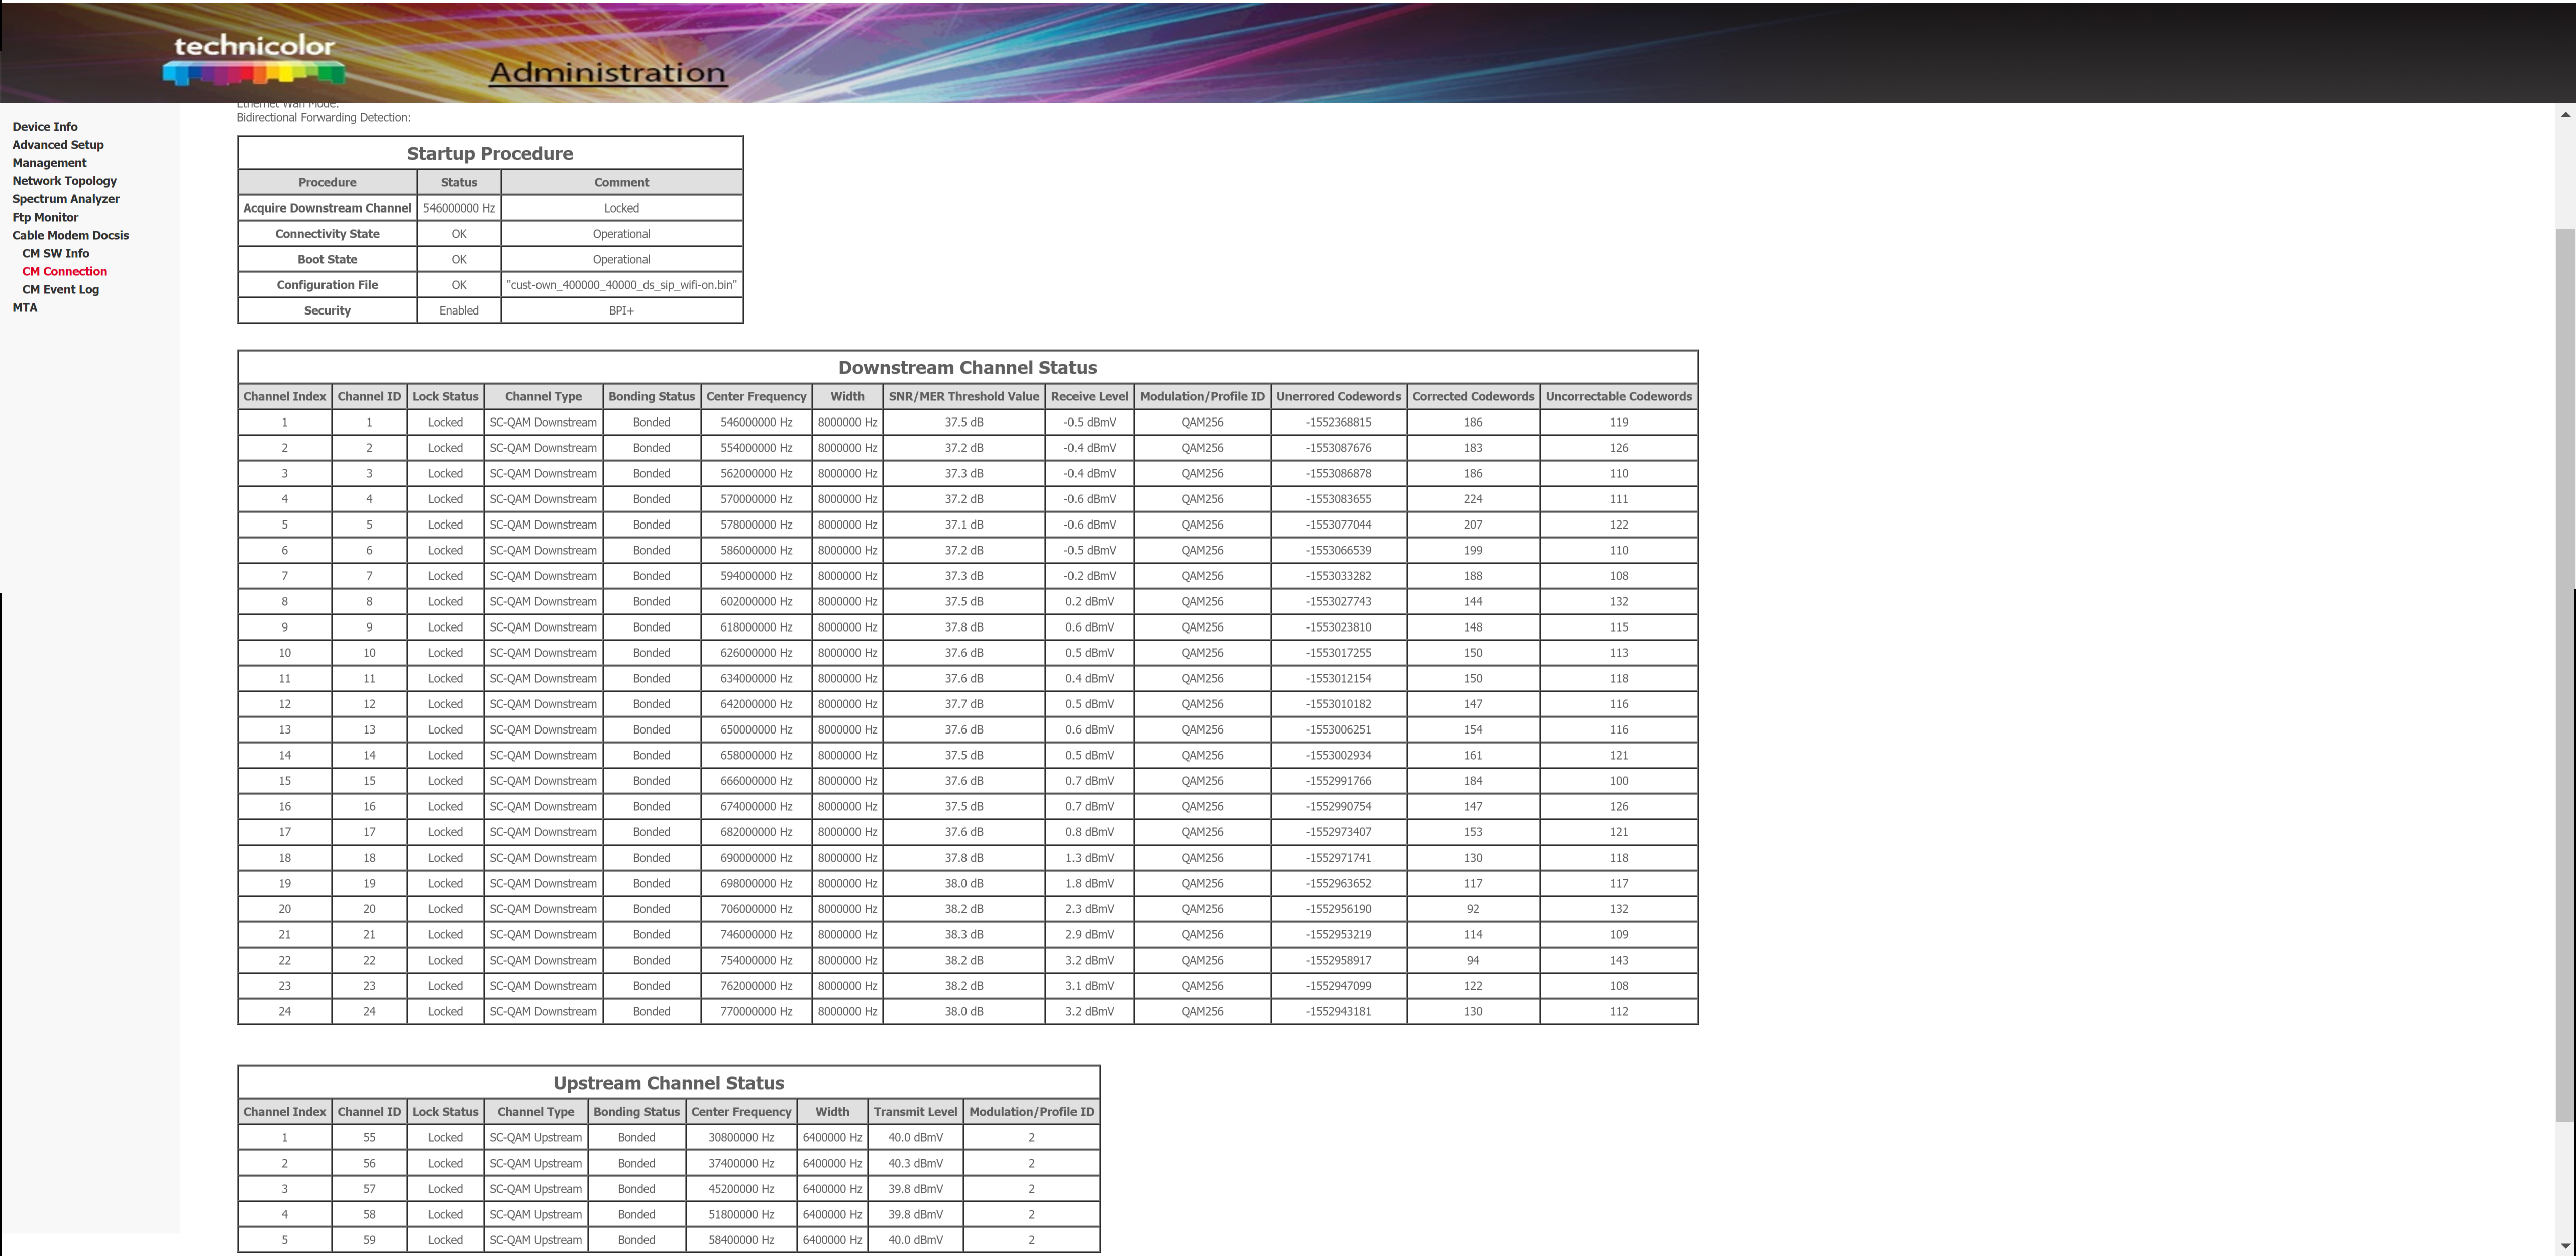Open CM Event Log subpage
This screenshot has width=2576, height=1256.
(61, 289)
